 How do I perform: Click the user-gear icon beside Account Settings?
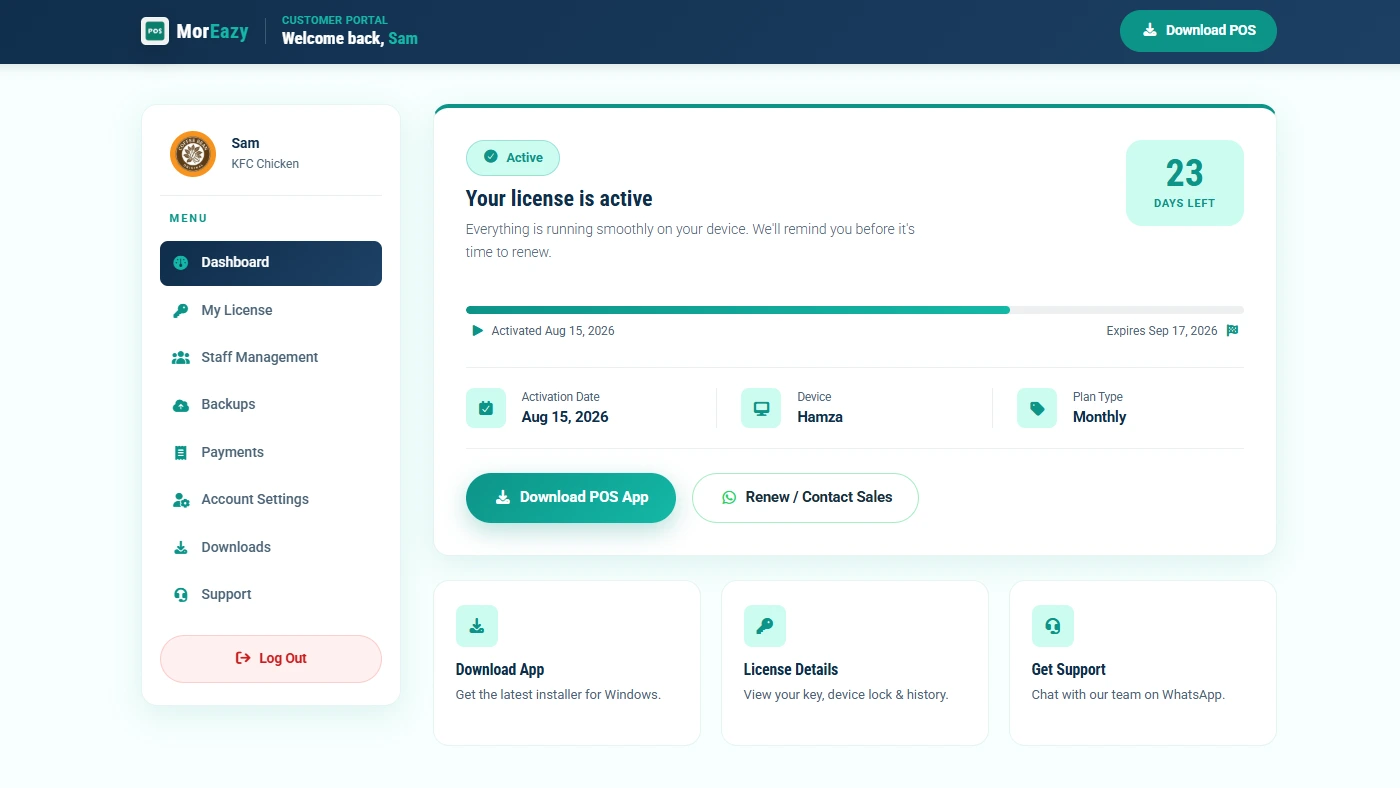pyautogui.click(x=181, y=500)
